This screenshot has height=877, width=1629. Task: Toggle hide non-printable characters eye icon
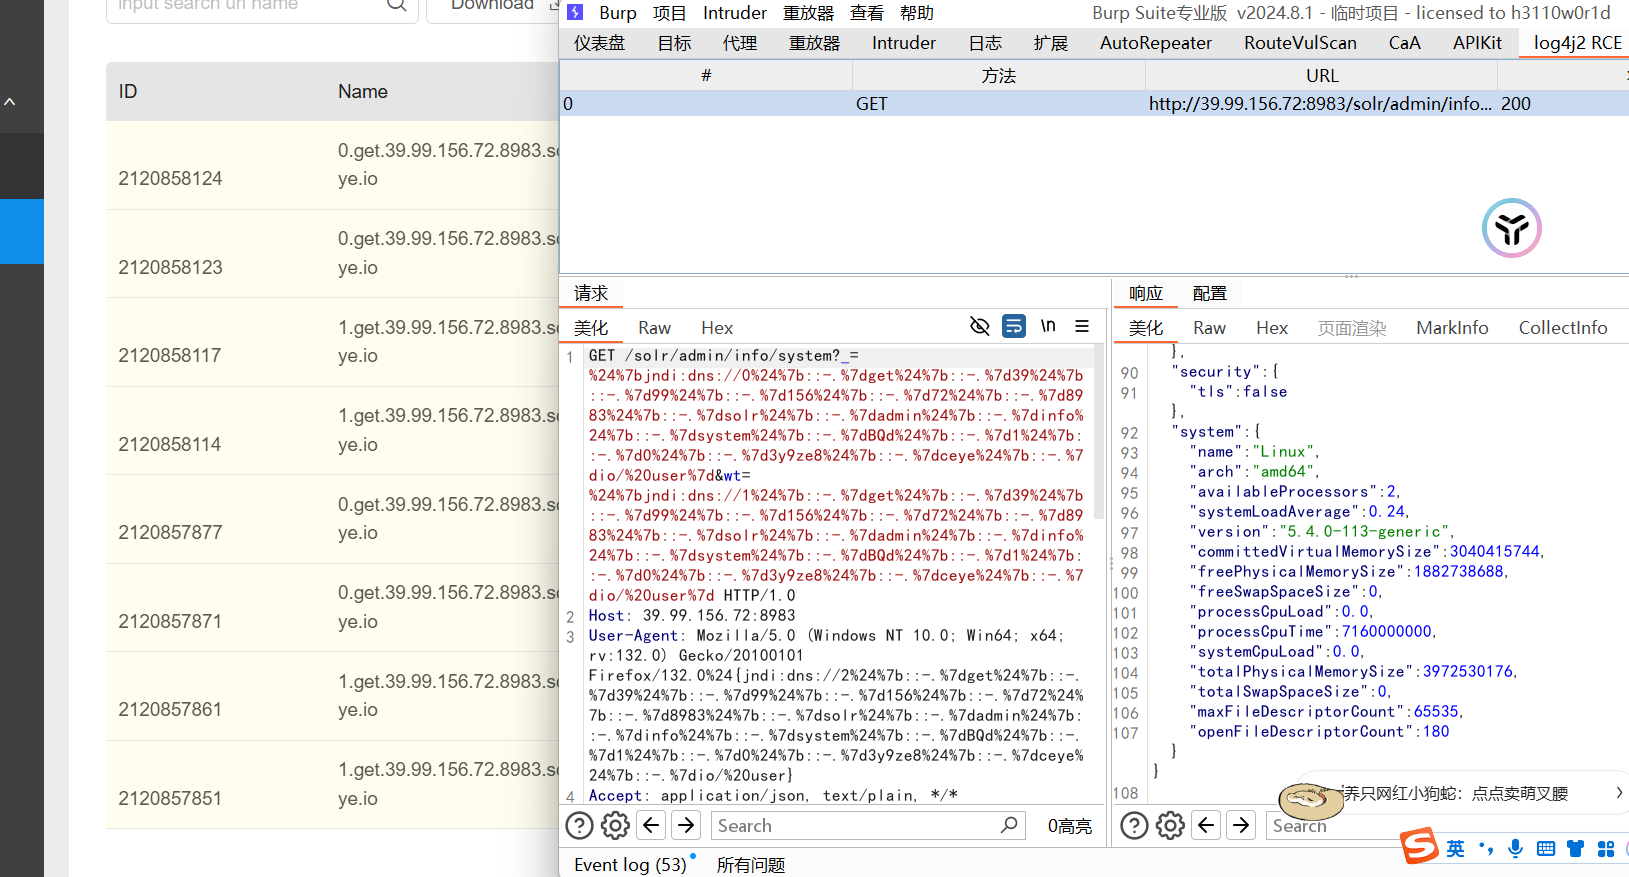(980, 326)
